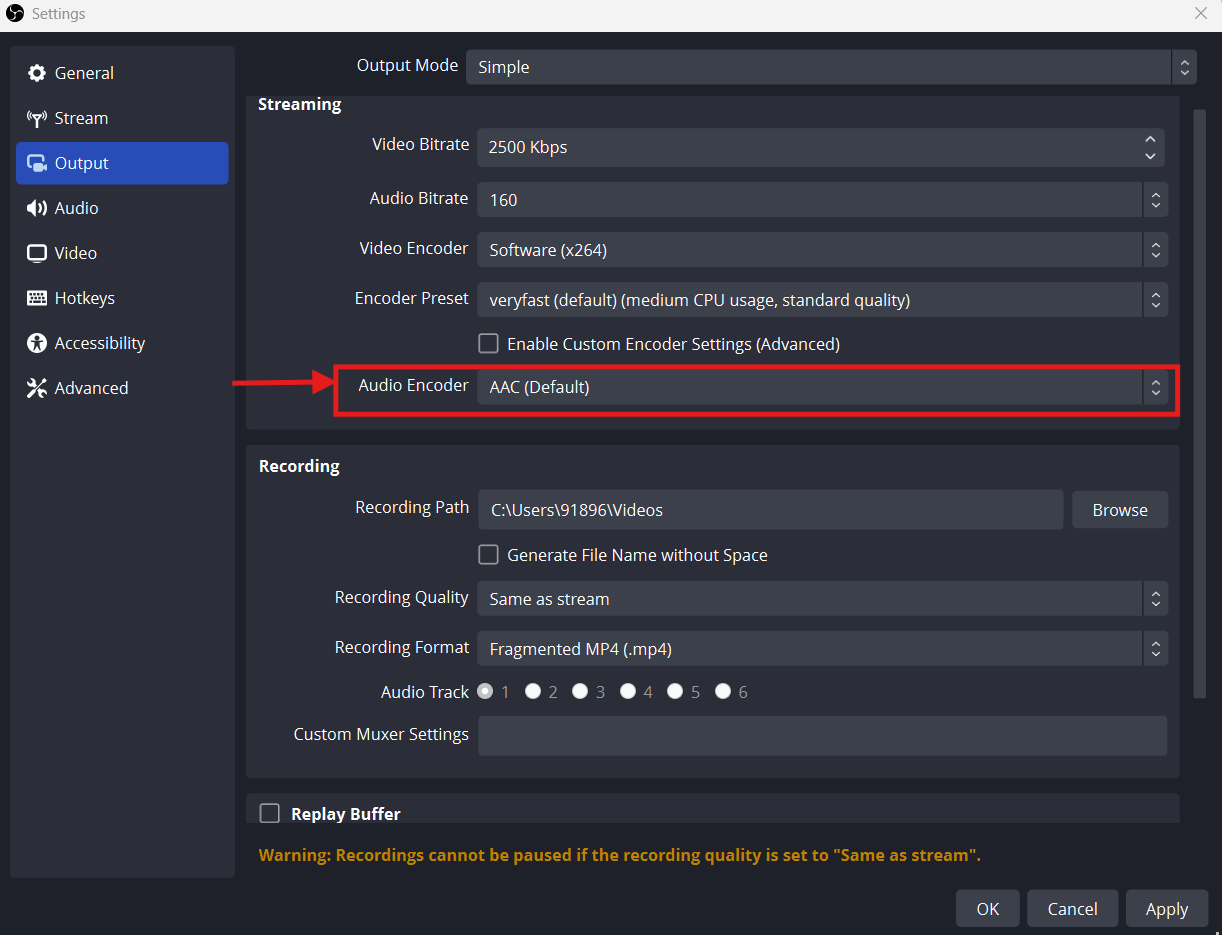
Task: Open the Encoder Preset dropdown
Action: pyautogui.click(x=822, y=300)
